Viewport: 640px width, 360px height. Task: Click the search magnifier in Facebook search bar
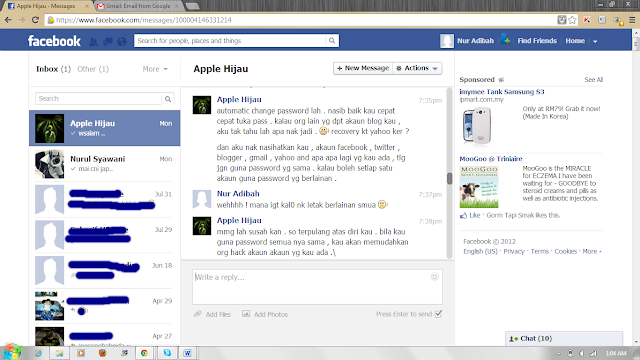(x=332, y=40)
